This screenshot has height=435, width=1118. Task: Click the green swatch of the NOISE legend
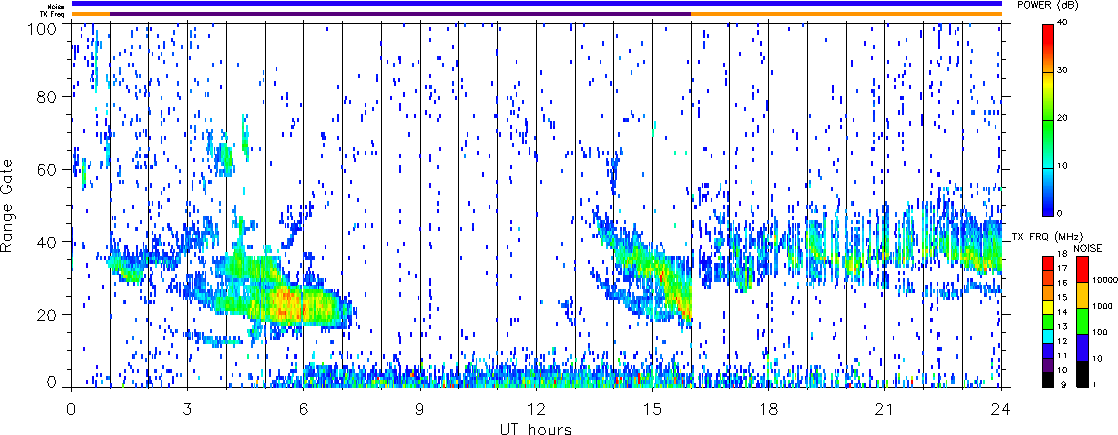pyautogui.click(x=1082, y=321)
